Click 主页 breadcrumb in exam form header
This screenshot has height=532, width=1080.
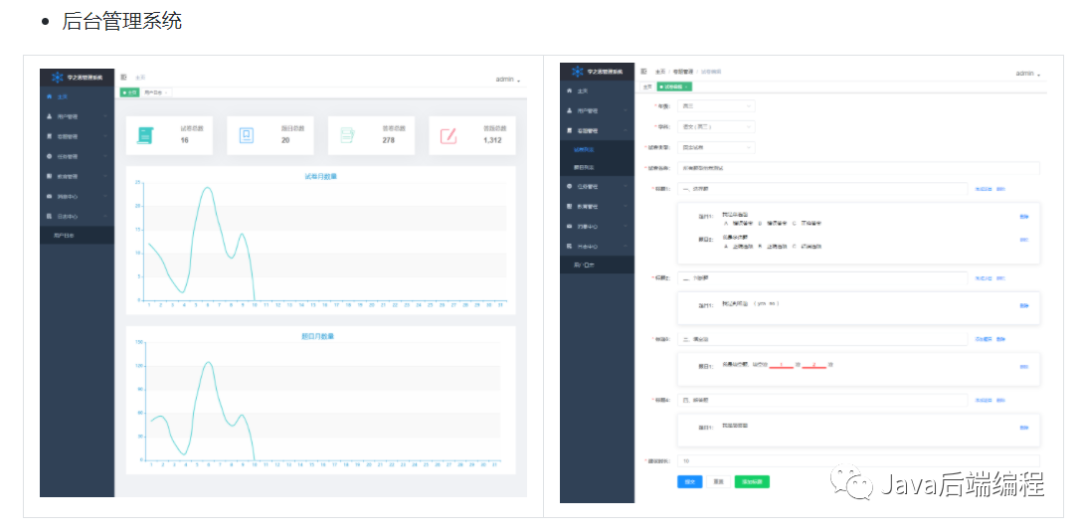pyautogui.click(x=660, y=71)
